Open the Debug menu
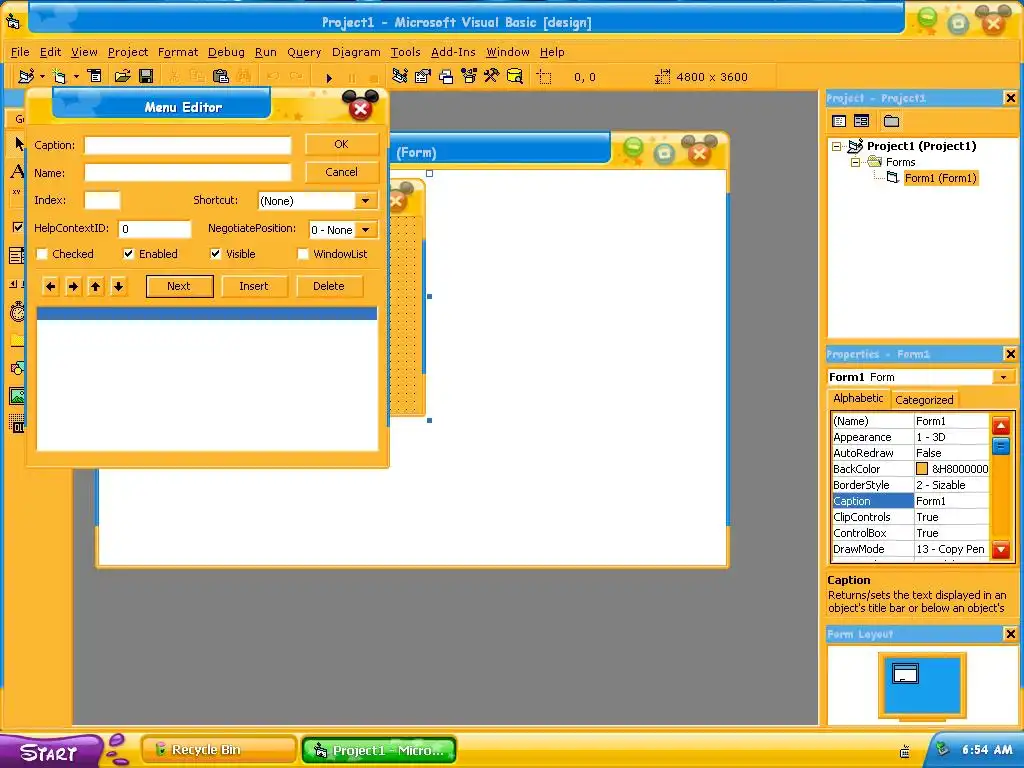 tap(226, 52)
